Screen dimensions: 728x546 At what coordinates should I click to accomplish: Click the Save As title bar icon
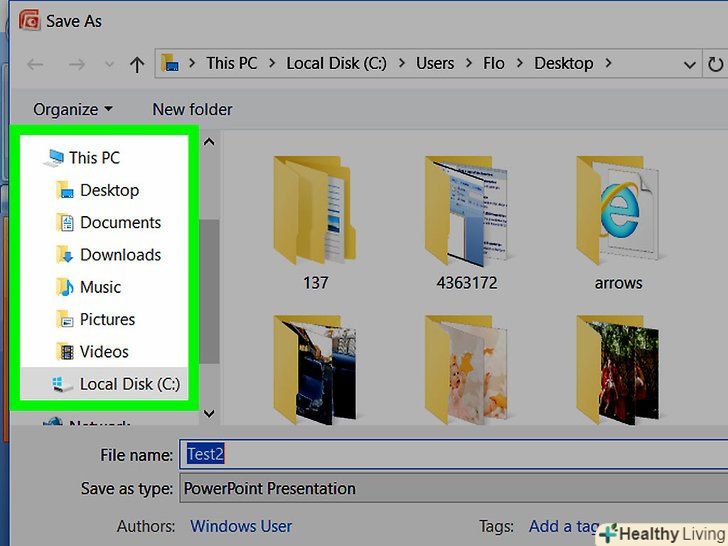coord(30,20)
